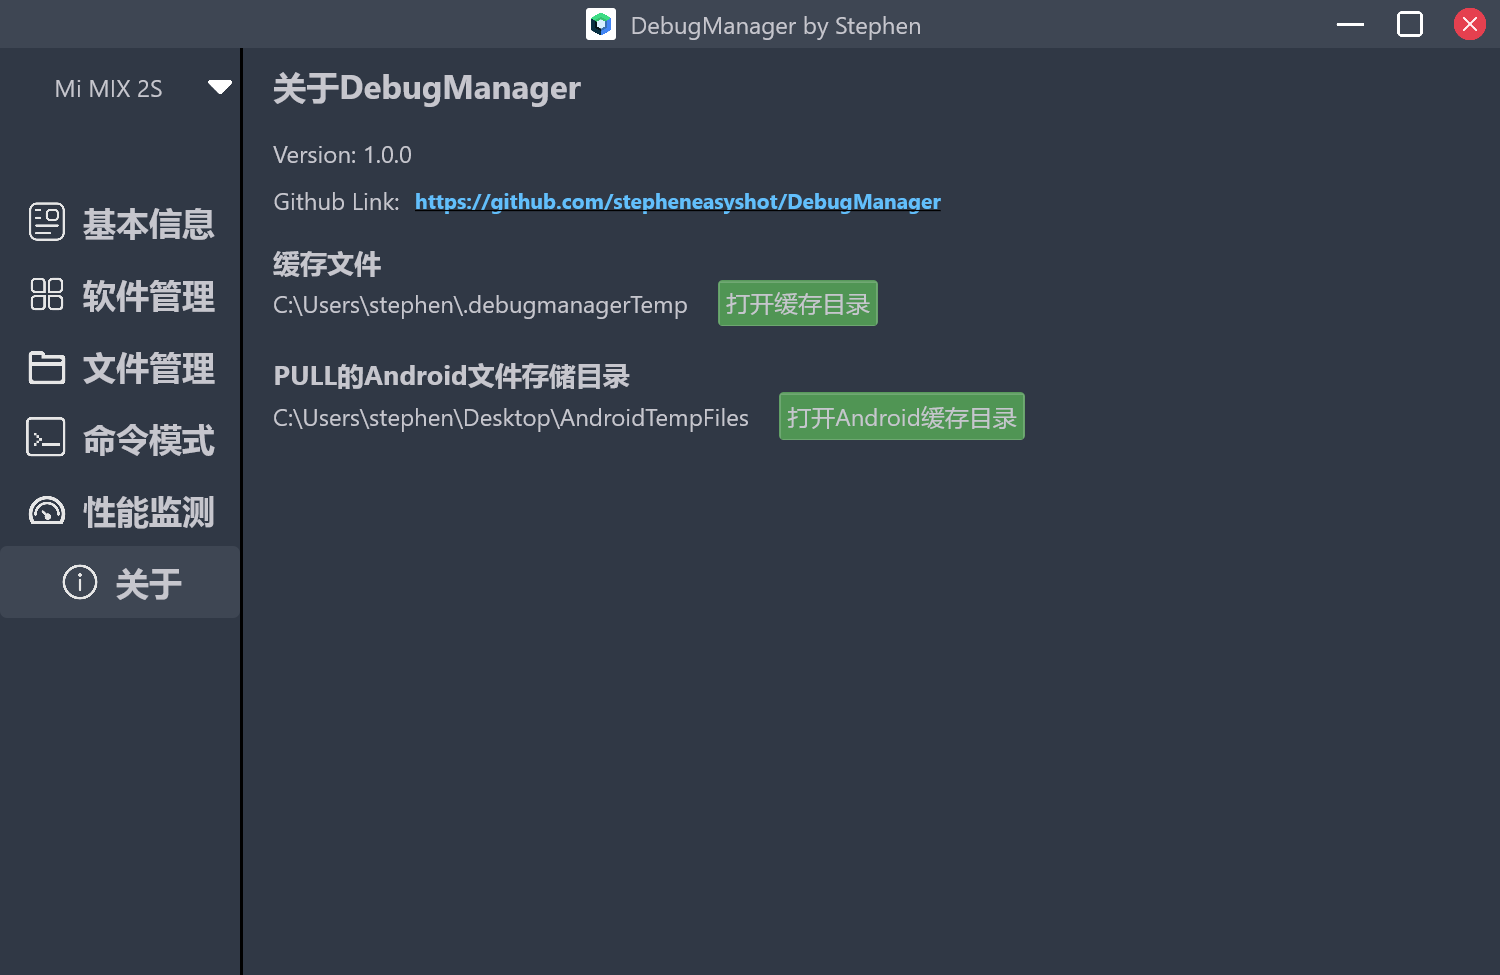Screen dimensions: 1500x975
Task: Click the 软件管理 app grid icon
Action: coord(47,294)
